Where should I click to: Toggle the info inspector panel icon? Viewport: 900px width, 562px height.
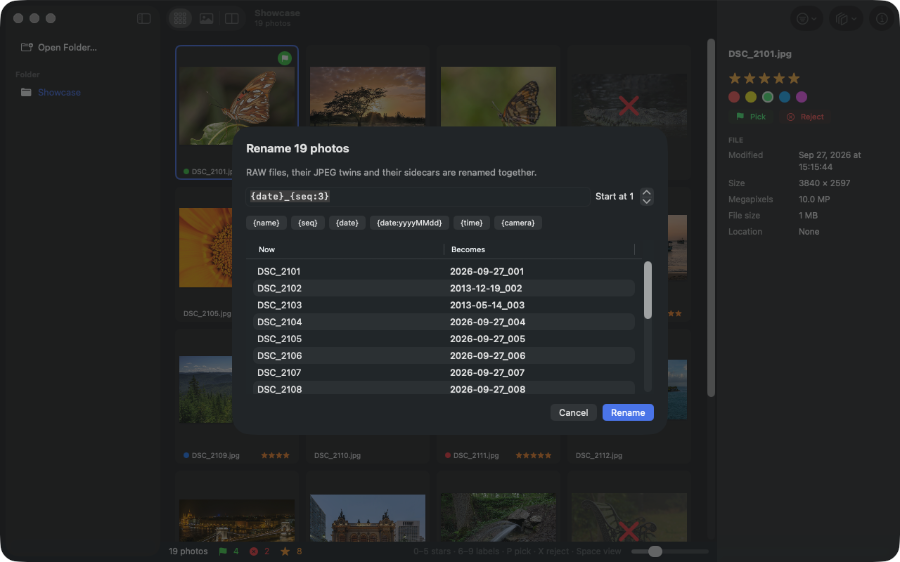pos(882,19)
